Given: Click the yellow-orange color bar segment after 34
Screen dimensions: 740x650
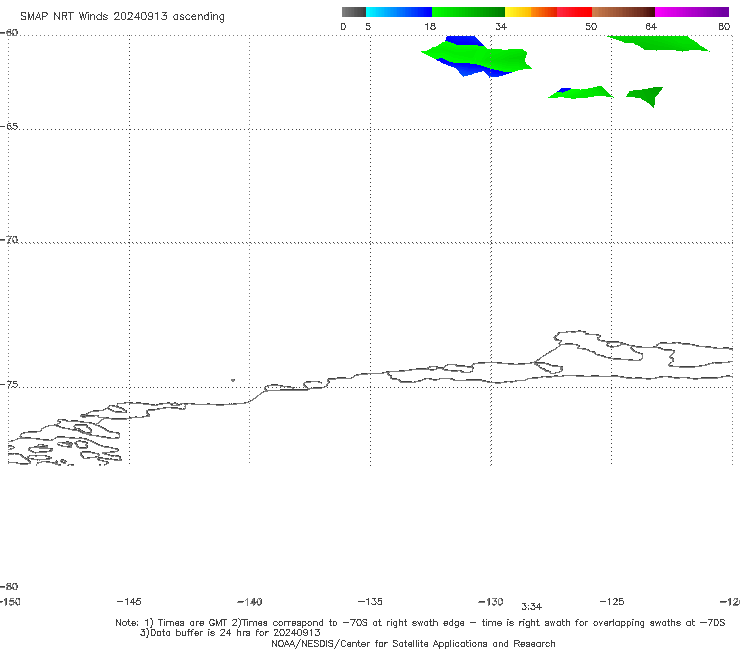Looking at the screenshot, I should pos(531,12).
